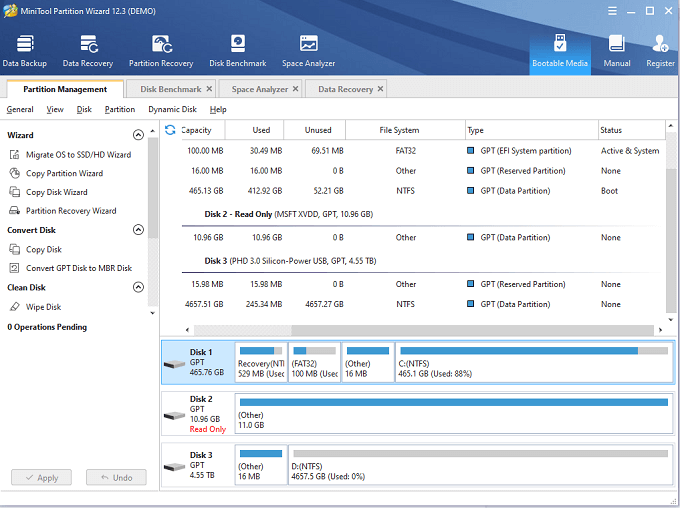Open the Dynamic Disk menu
Screen dimensions: 680x508
point(172,109)
